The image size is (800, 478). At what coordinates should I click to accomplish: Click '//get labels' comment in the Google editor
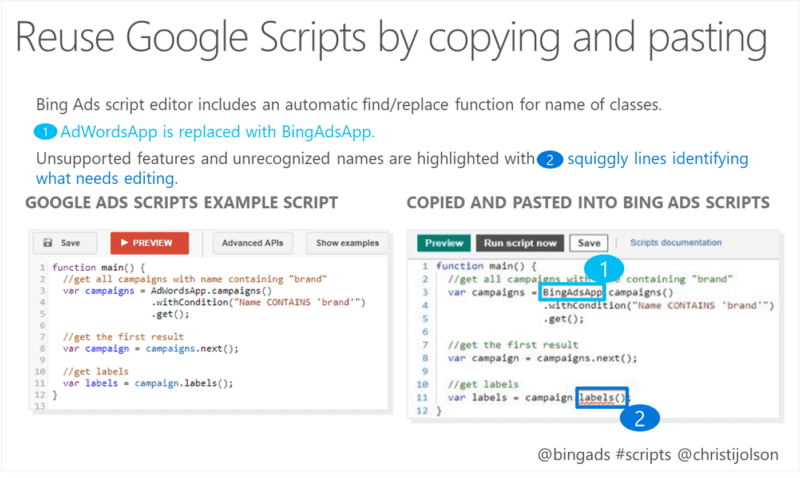tap(95, 371)
